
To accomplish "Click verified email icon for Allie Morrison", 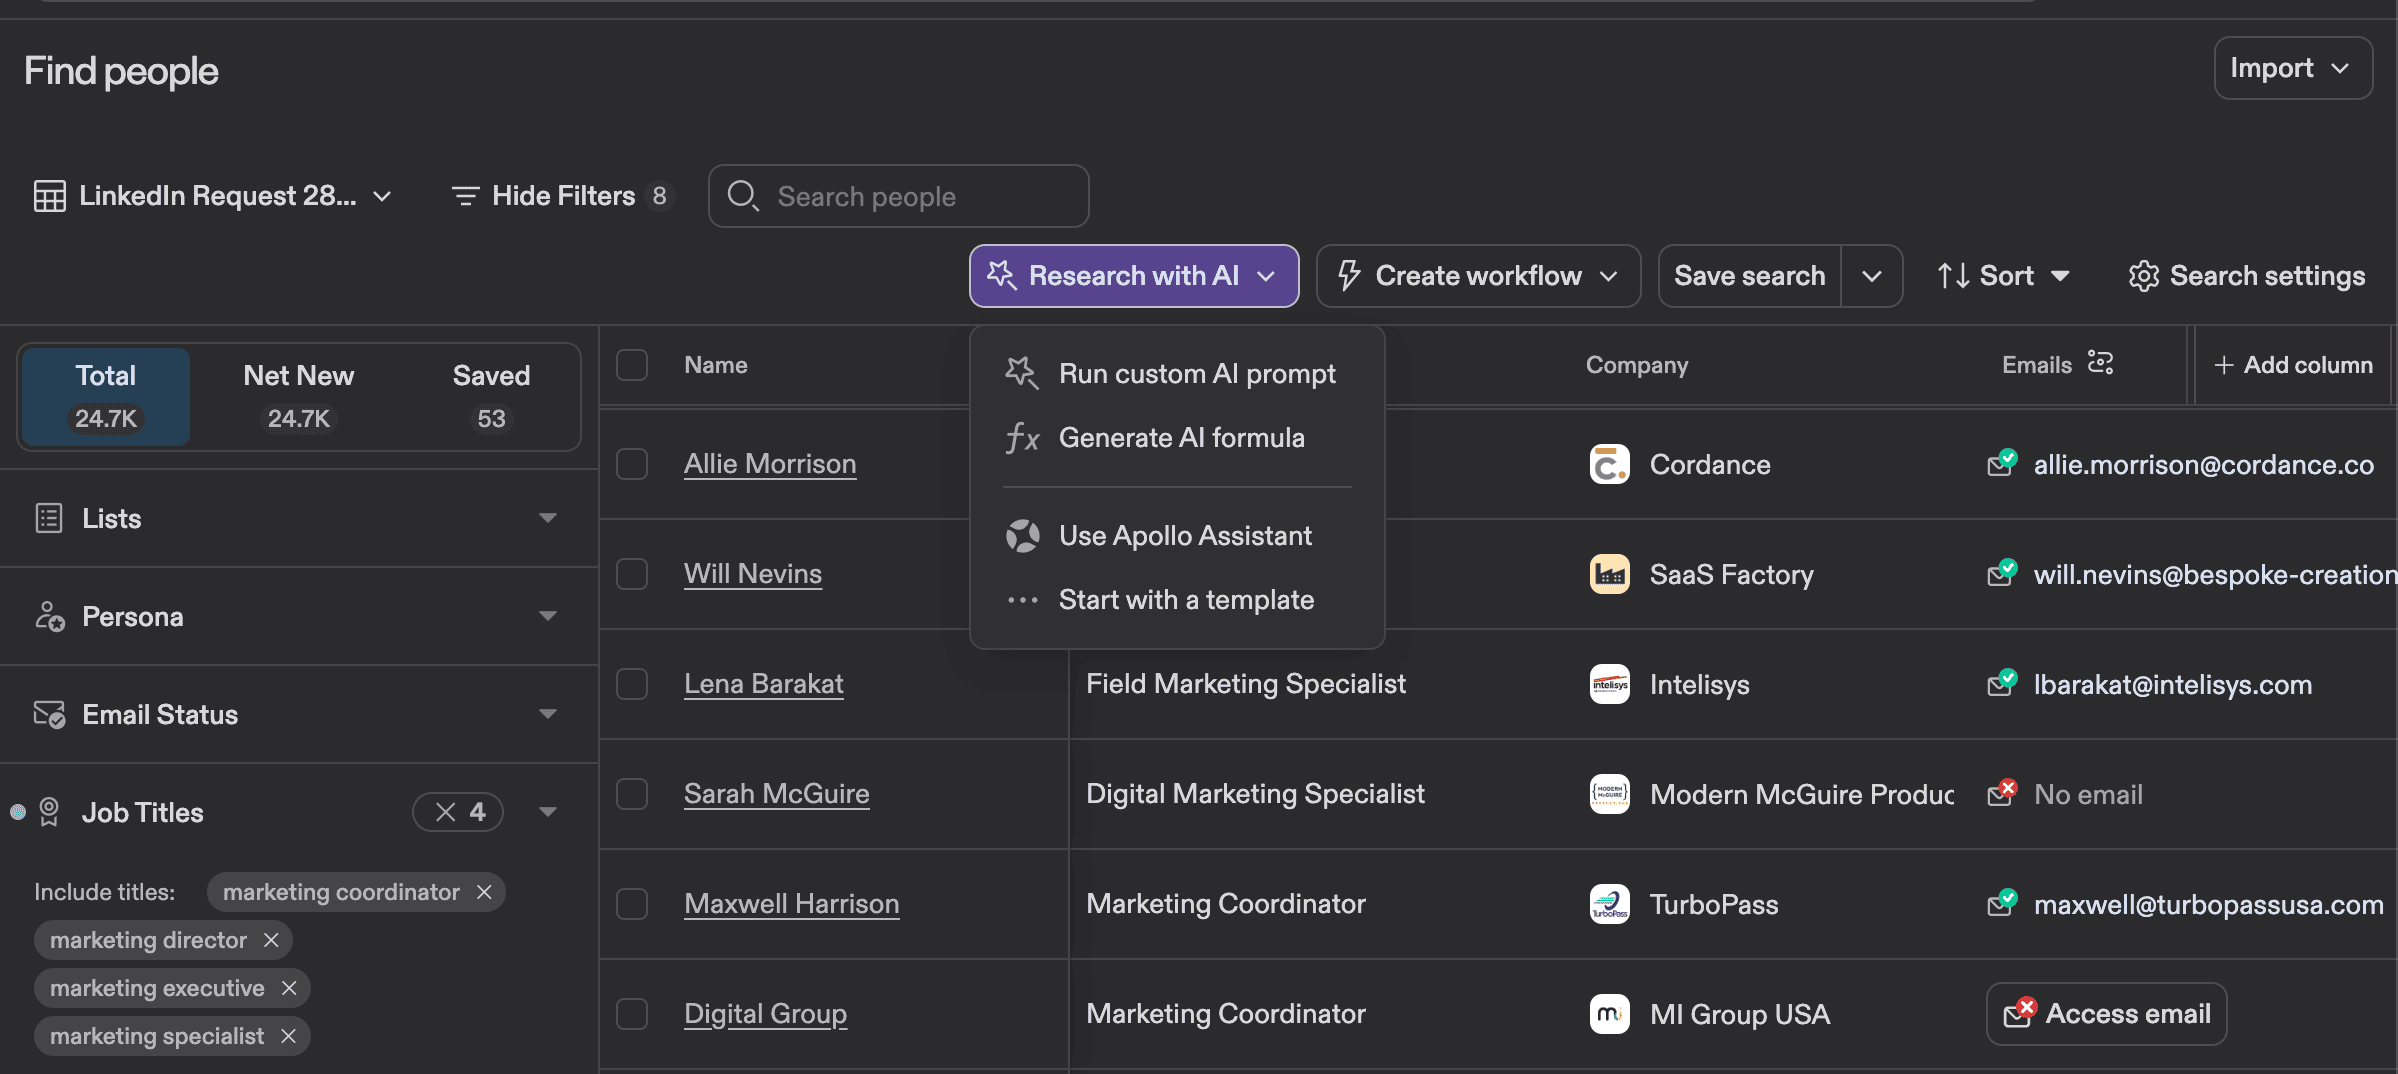I will [2002, 463].
